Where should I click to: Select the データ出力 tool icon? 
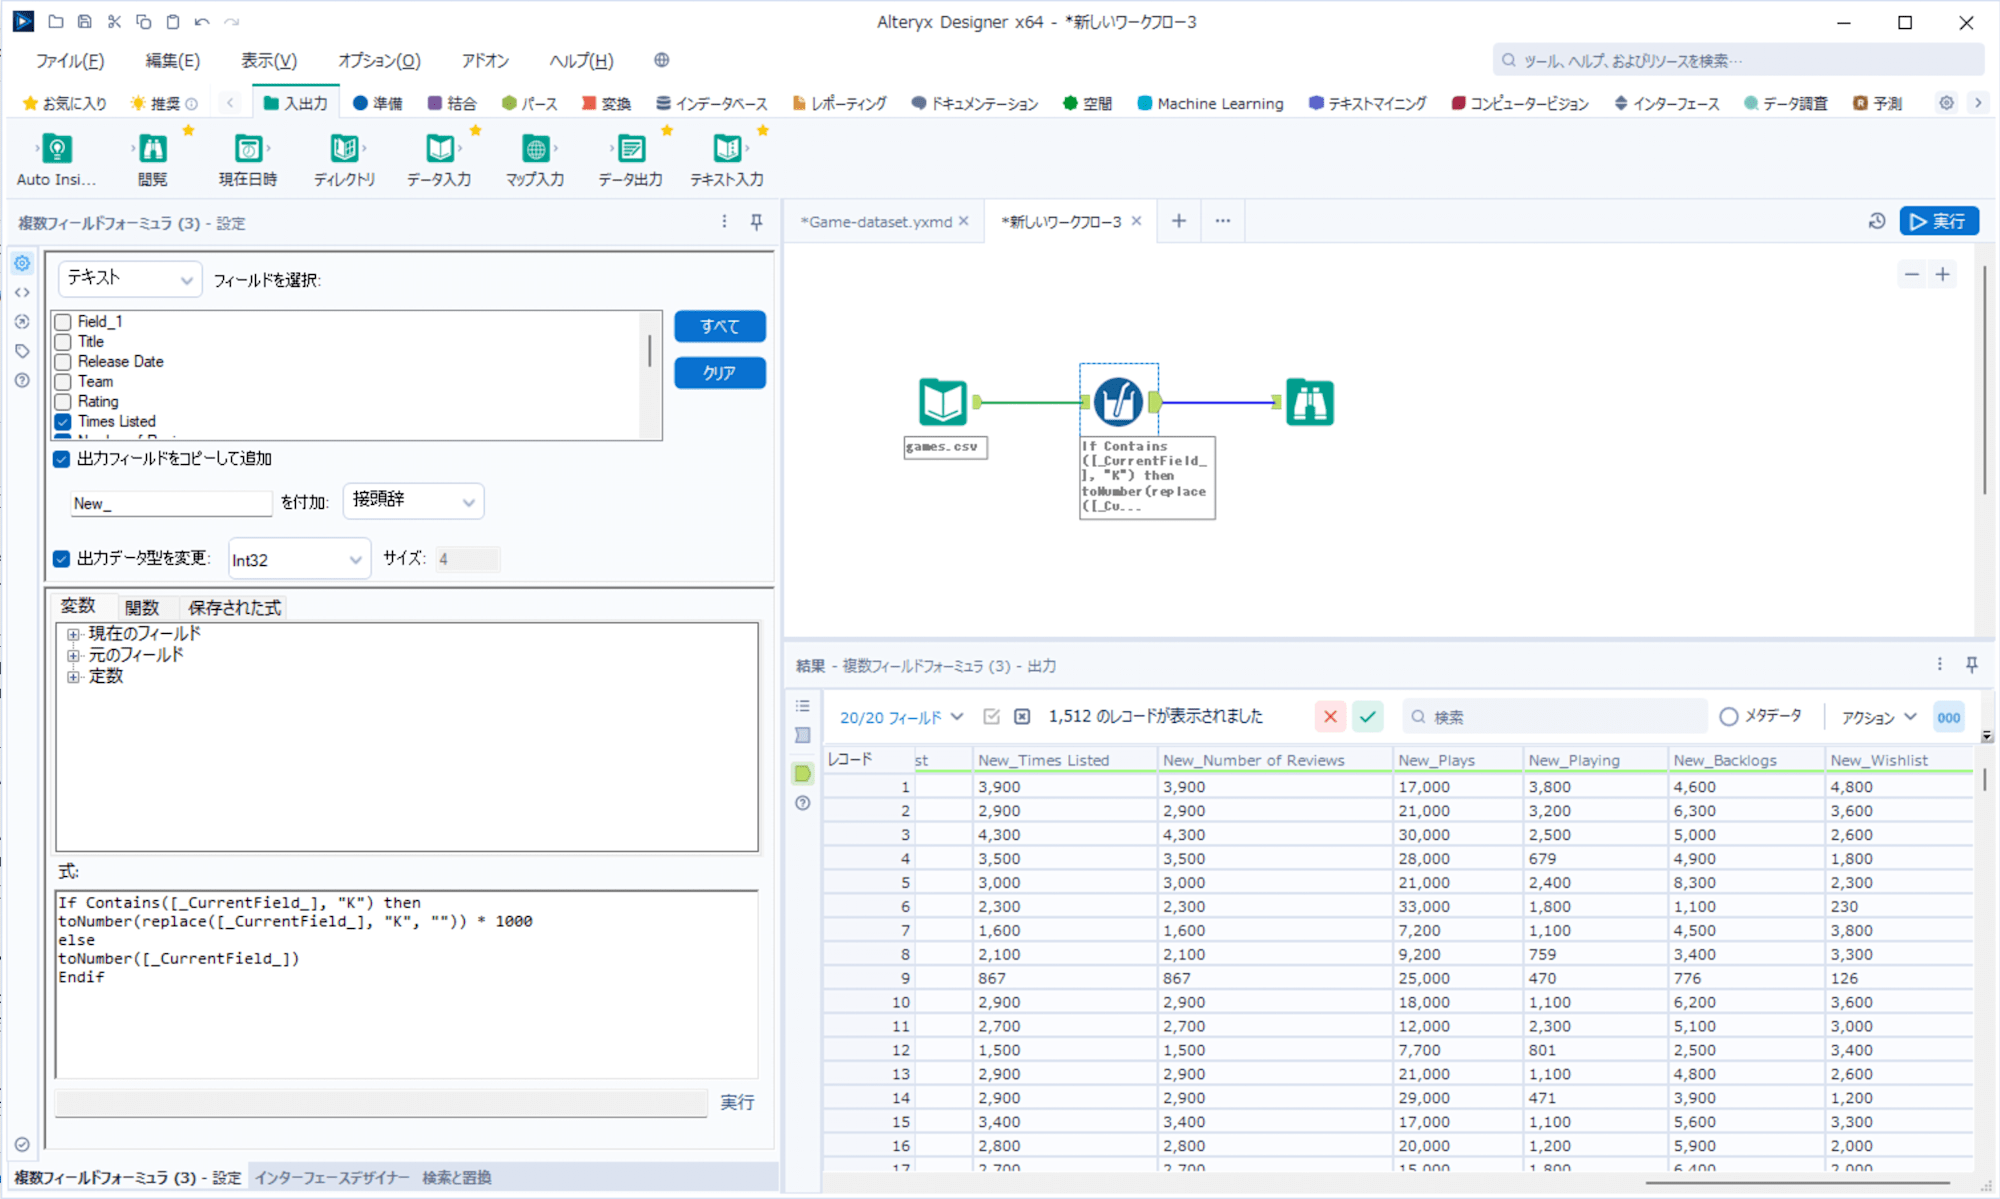pyautogui.click(x=631, y=150)
